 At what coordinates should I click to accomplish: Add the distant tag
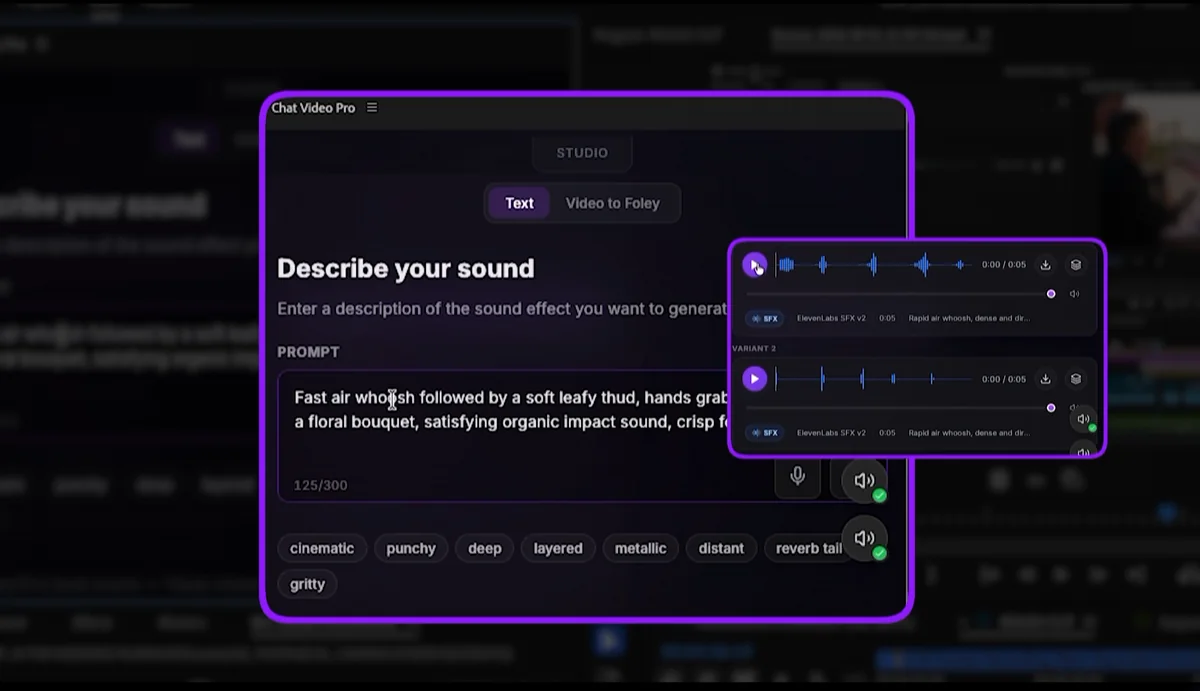(721, 548)
